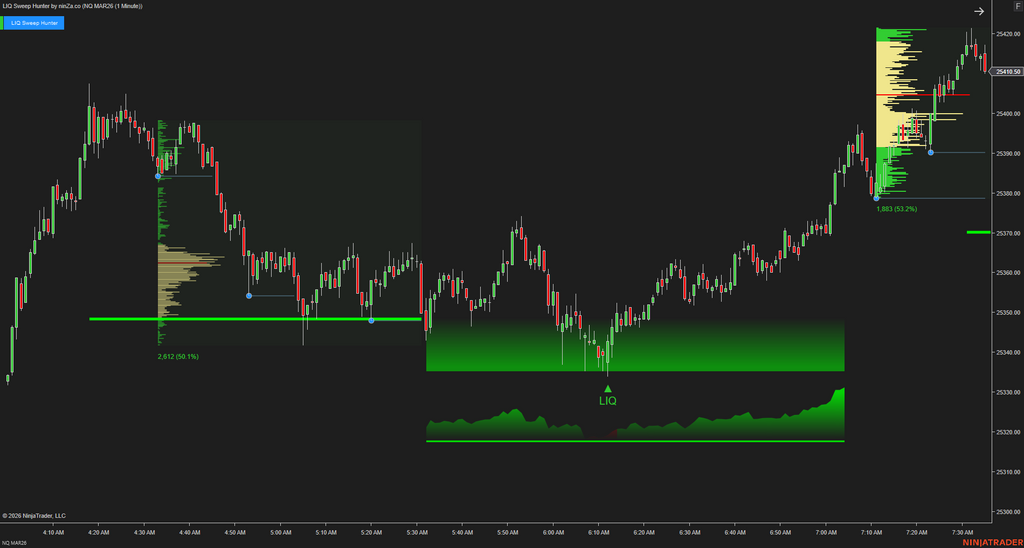The image size is (1024, 548).
Task: Click the 25340.00 price axis label
Action: (1006, 353)
